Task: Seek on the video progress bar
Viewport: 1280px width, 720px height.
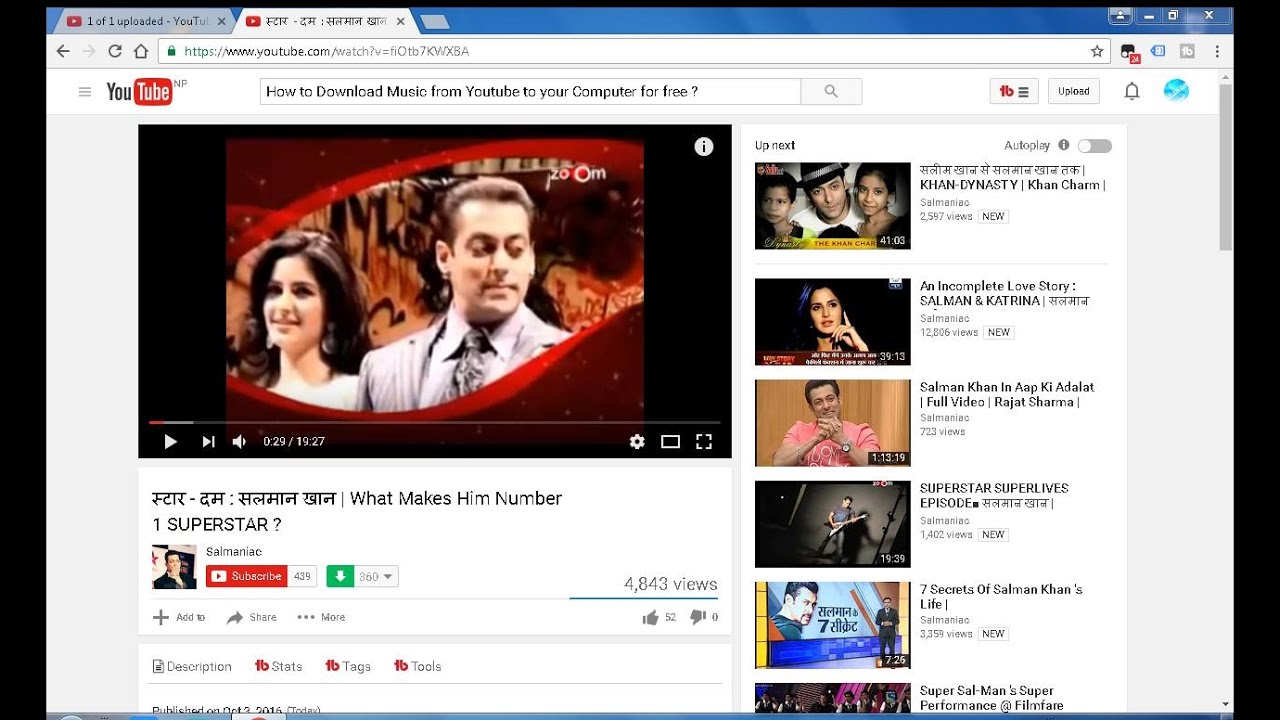Action: pyautogui.click(x=435, y=422)
